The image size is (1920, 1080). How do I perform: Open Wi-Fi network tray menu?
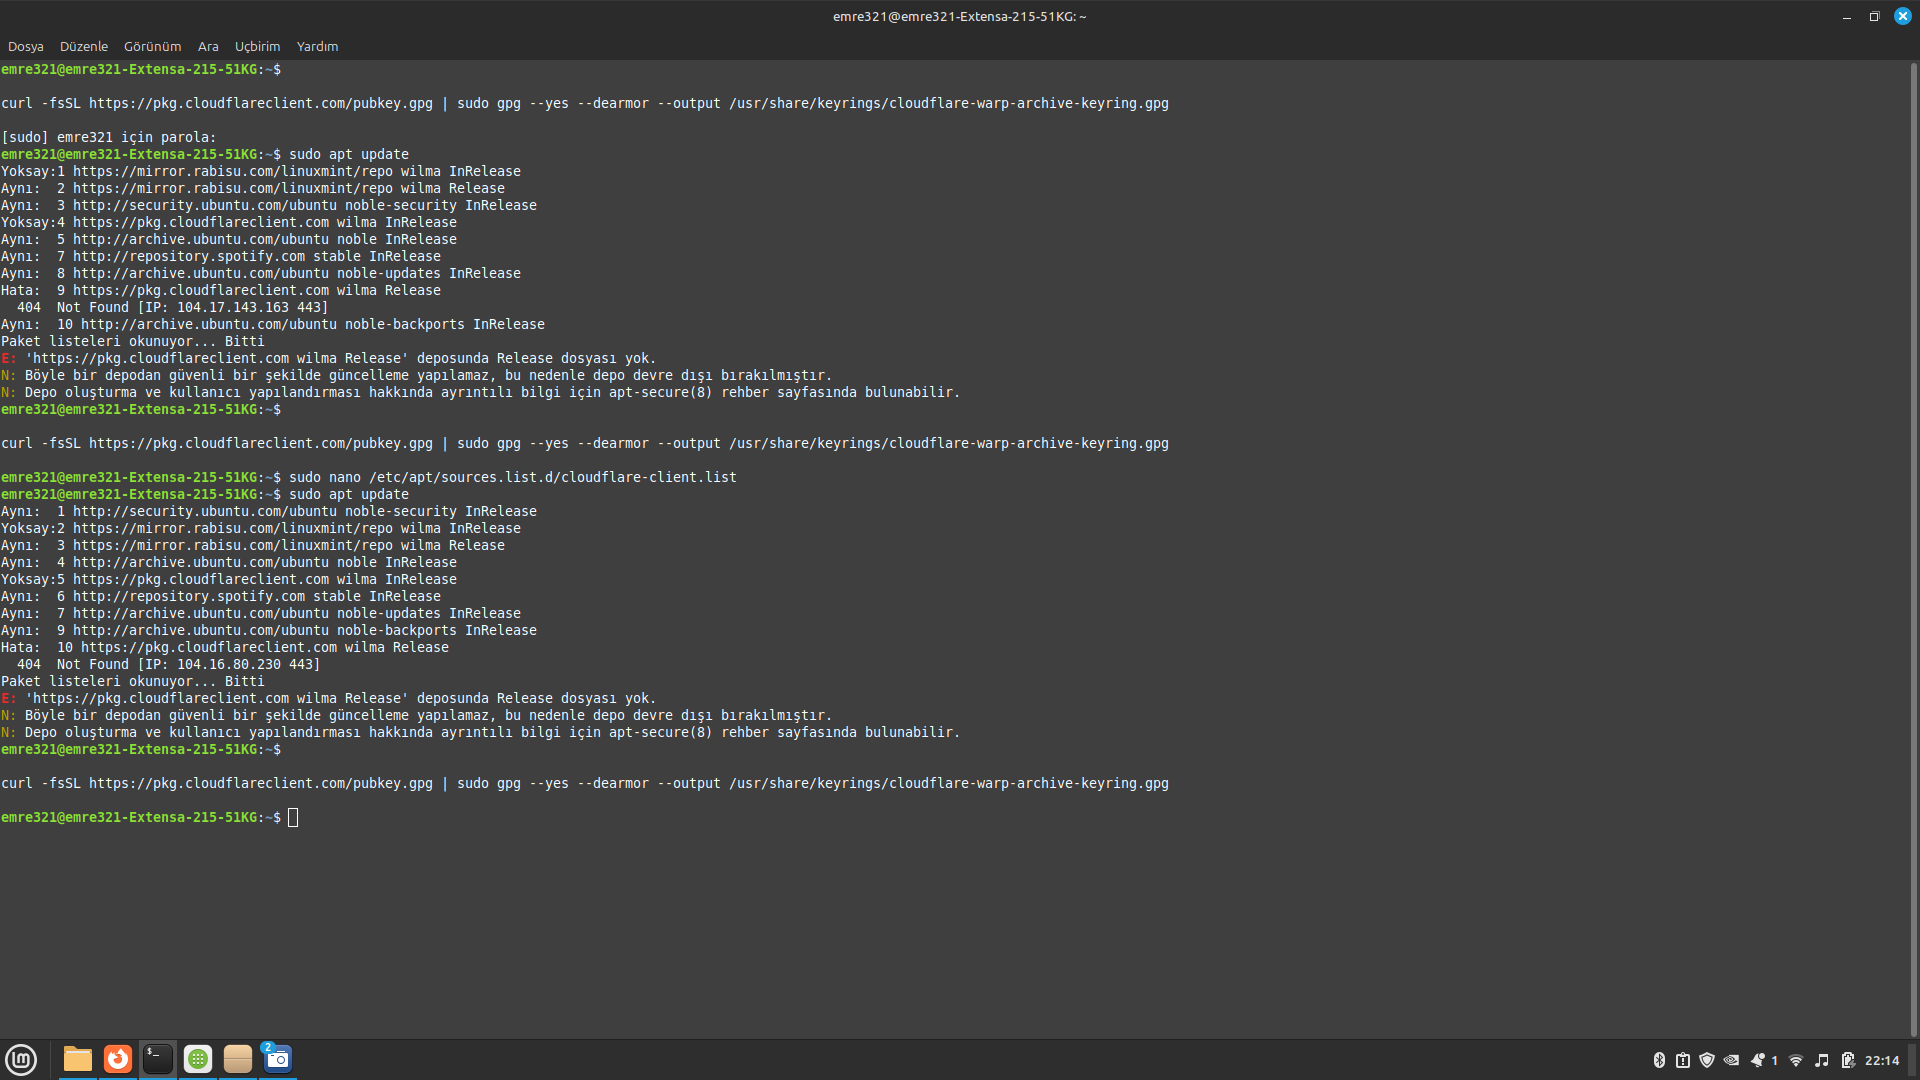pyautogui.click(x=1796, y=1060)
